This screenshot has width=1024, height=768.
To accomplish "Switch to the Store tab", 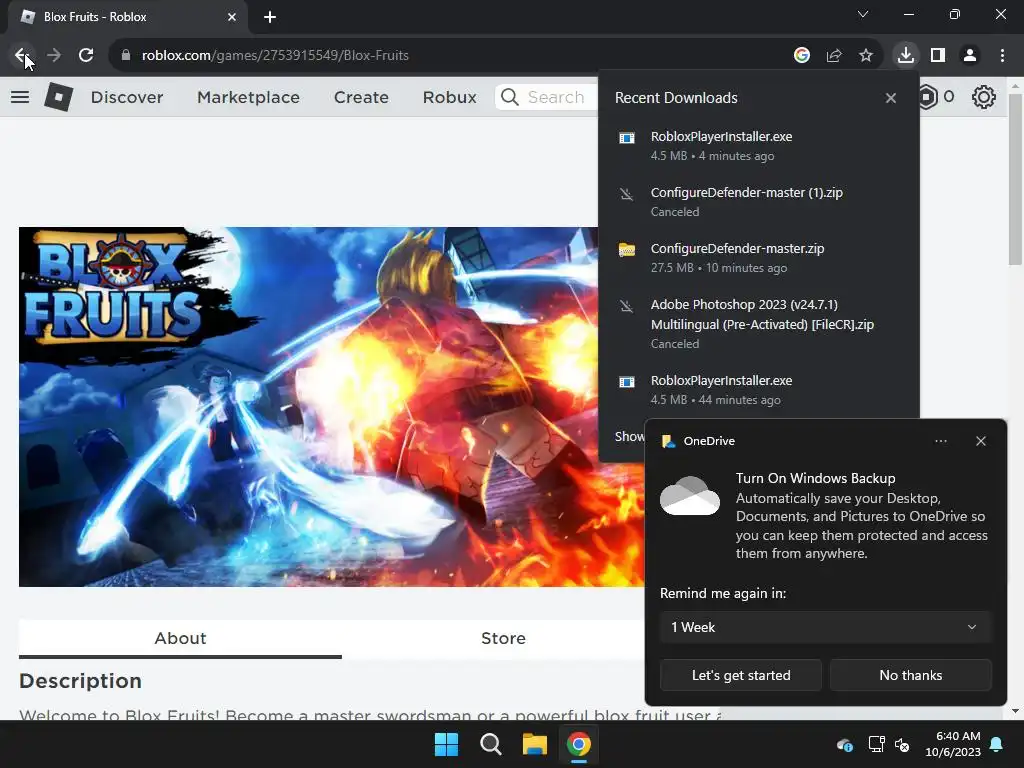I will (503, 639).
